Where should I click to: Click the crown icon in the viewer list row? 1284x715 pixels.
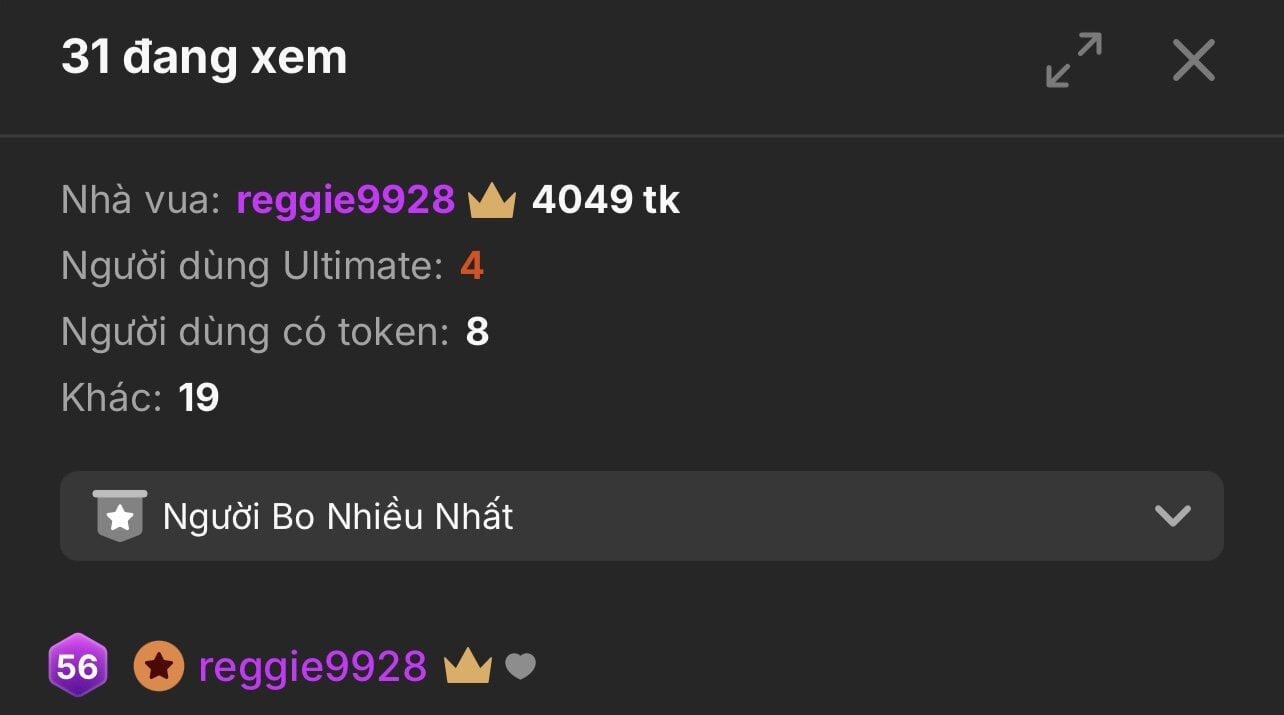click(x=467, y=665)
